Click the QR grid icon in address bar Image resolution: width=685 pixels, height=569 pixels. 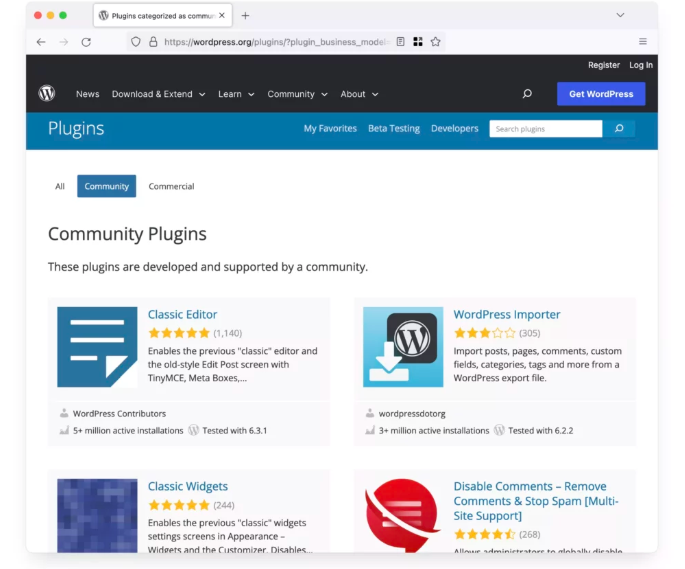[x=418, y=42]
